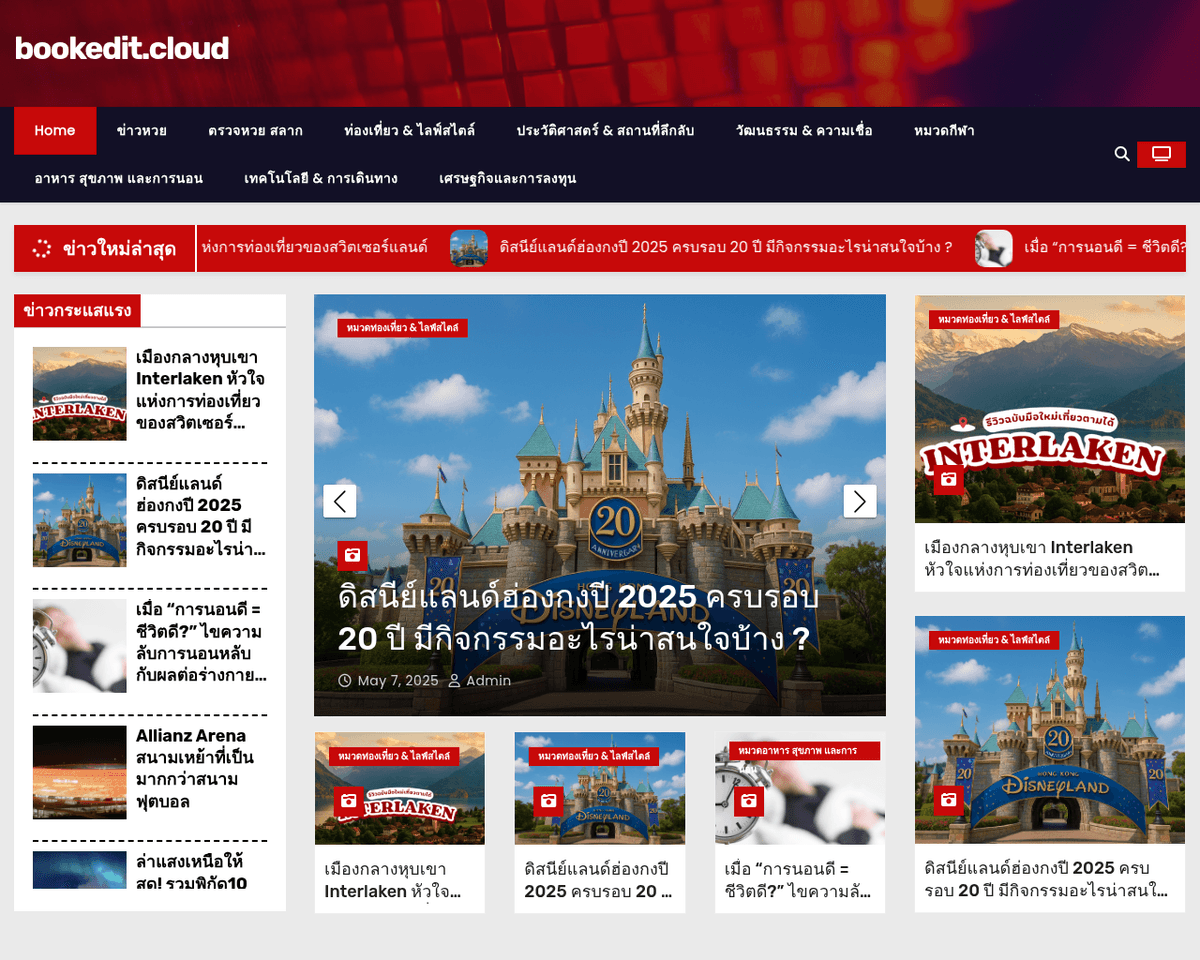
Task: Click Disneyland thumbnail icon in news ticker
Action: [x=469, y=248]
